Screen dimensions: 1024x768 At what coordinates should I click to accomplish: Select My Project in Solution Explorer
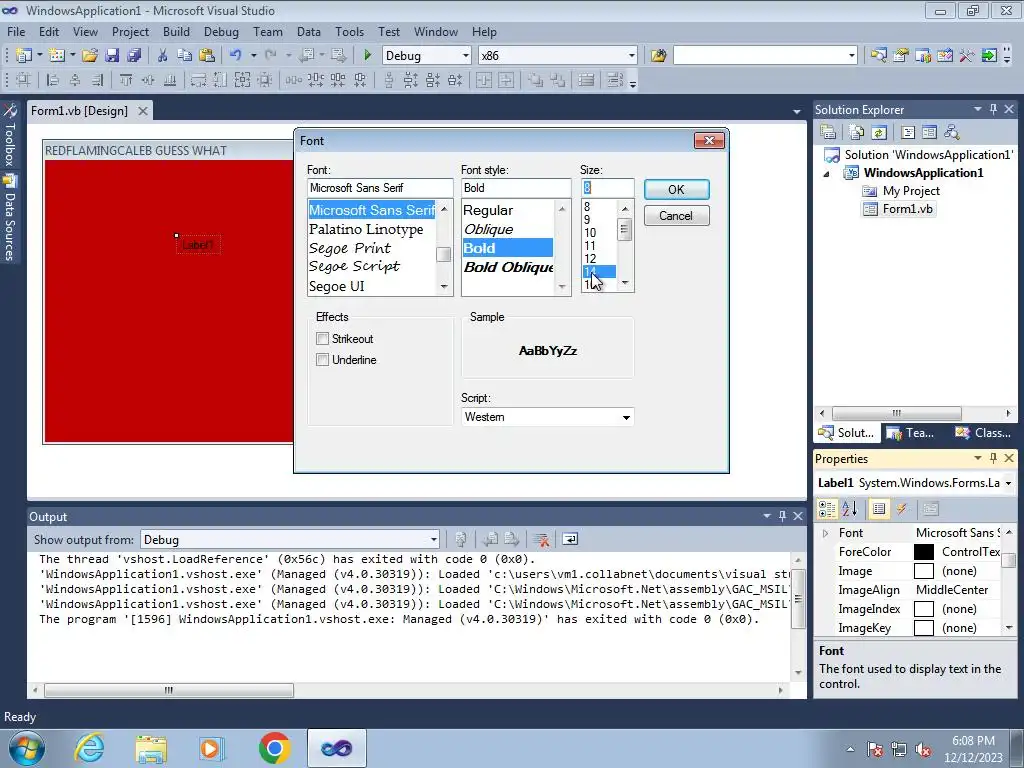coord(910,191)
